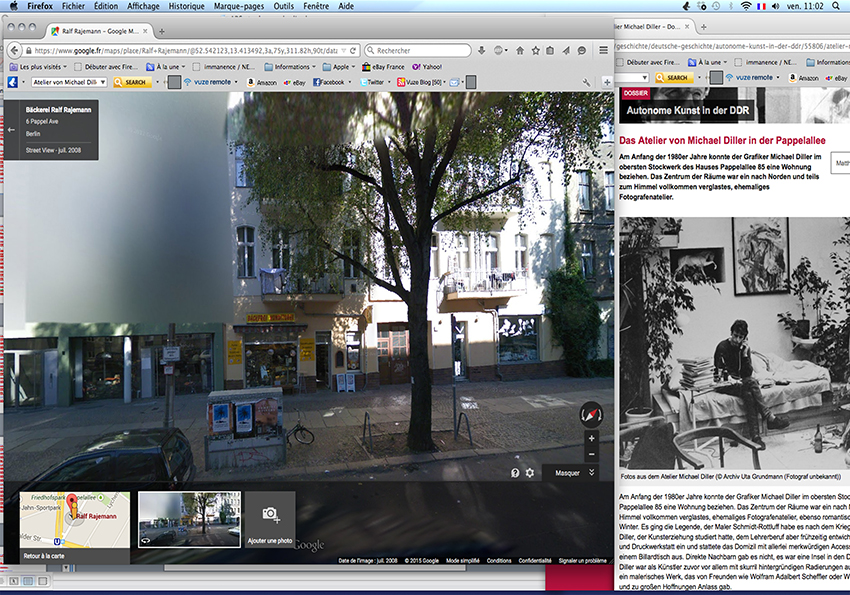Open the Fichier menu
The width and height of the screenshot is (850, 595).
click(x=73, y=6)
